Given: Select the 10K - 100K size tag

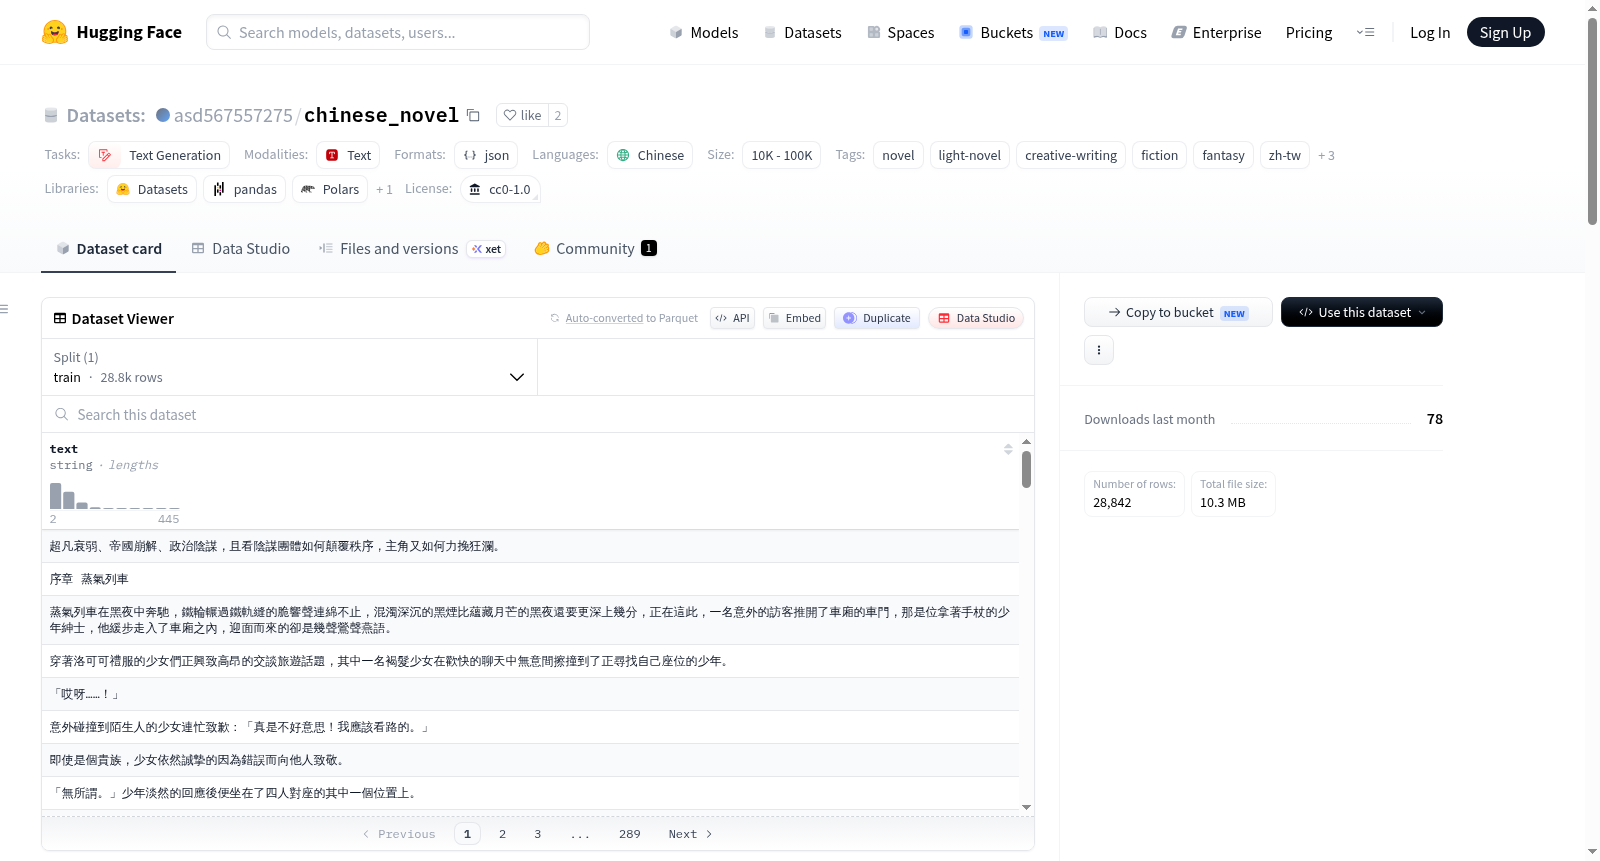Looking at the screenshot, I should point(781,155).
